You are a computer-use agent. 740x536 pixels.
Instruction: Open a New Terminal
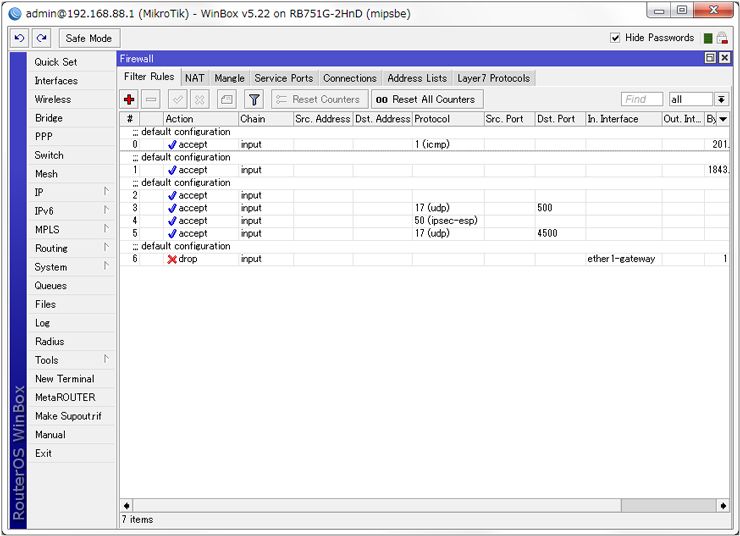(x=72, y=379)
